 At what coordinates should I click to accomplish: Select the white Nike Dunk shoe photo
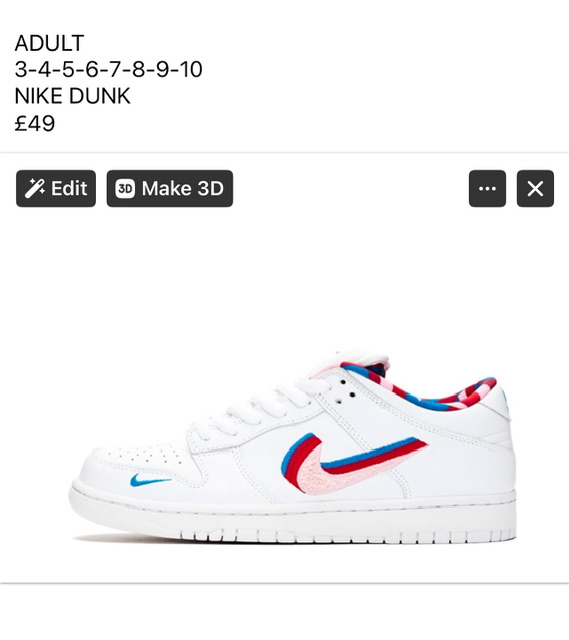tap(292, 447)
